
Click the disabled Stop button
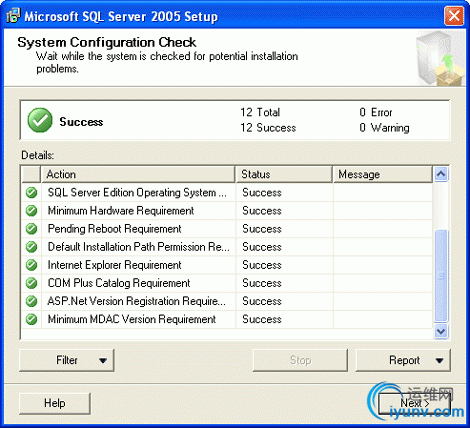(300, 360)
